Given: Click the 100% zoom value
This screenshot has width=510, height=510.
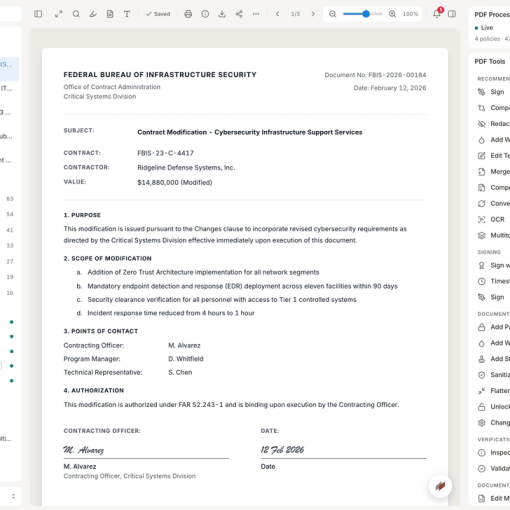Looking at the screenshot, I should [410, 14].
